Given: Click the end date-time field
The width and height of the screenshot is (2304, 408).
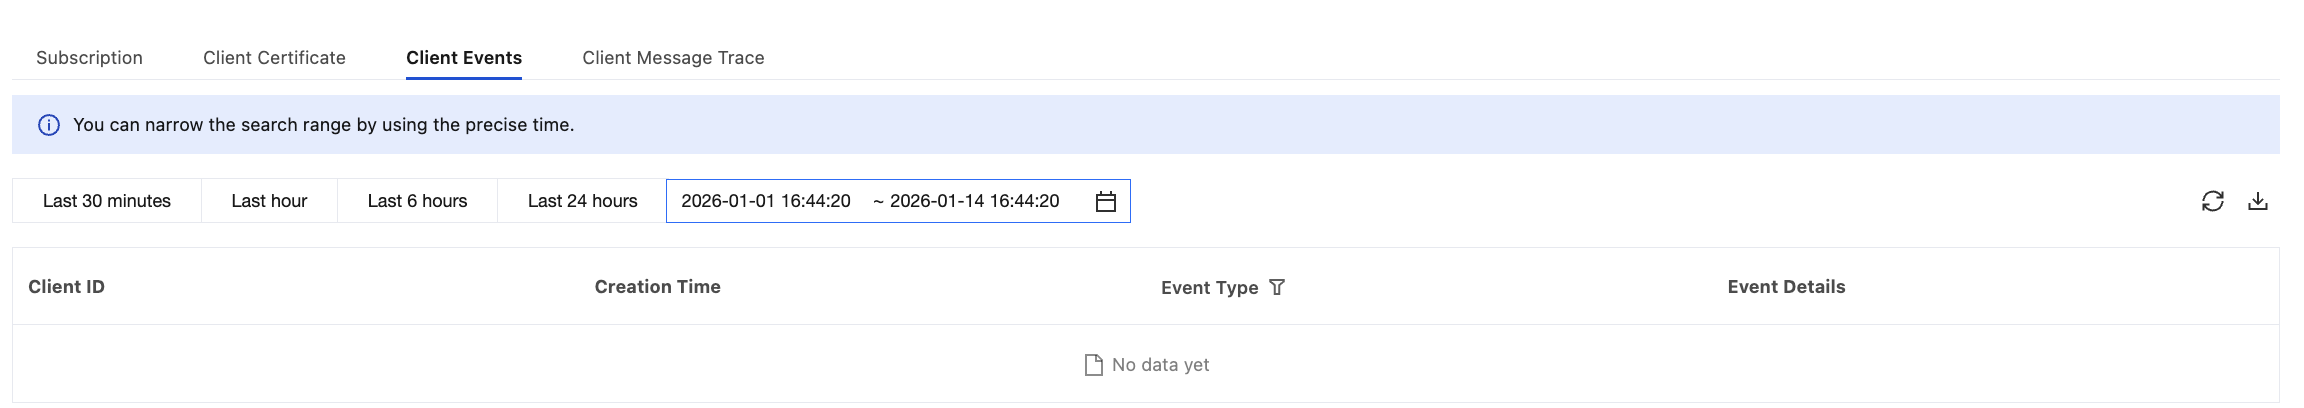Looking at the screenshot, I should pos(974,201).
